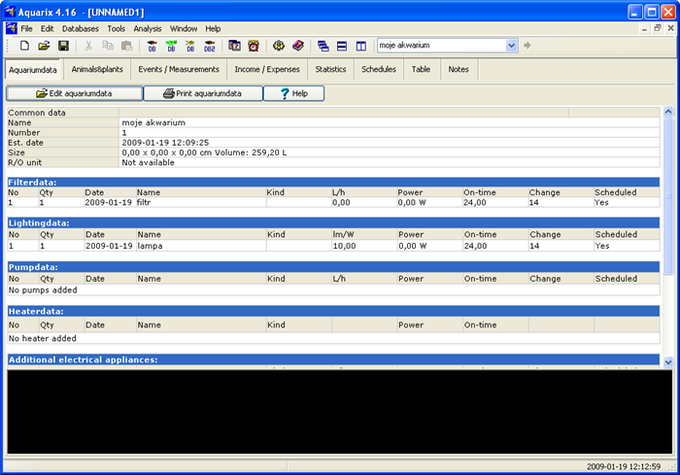
Task: Switch to the Animals&plants tab
Action: click(97, 69)
